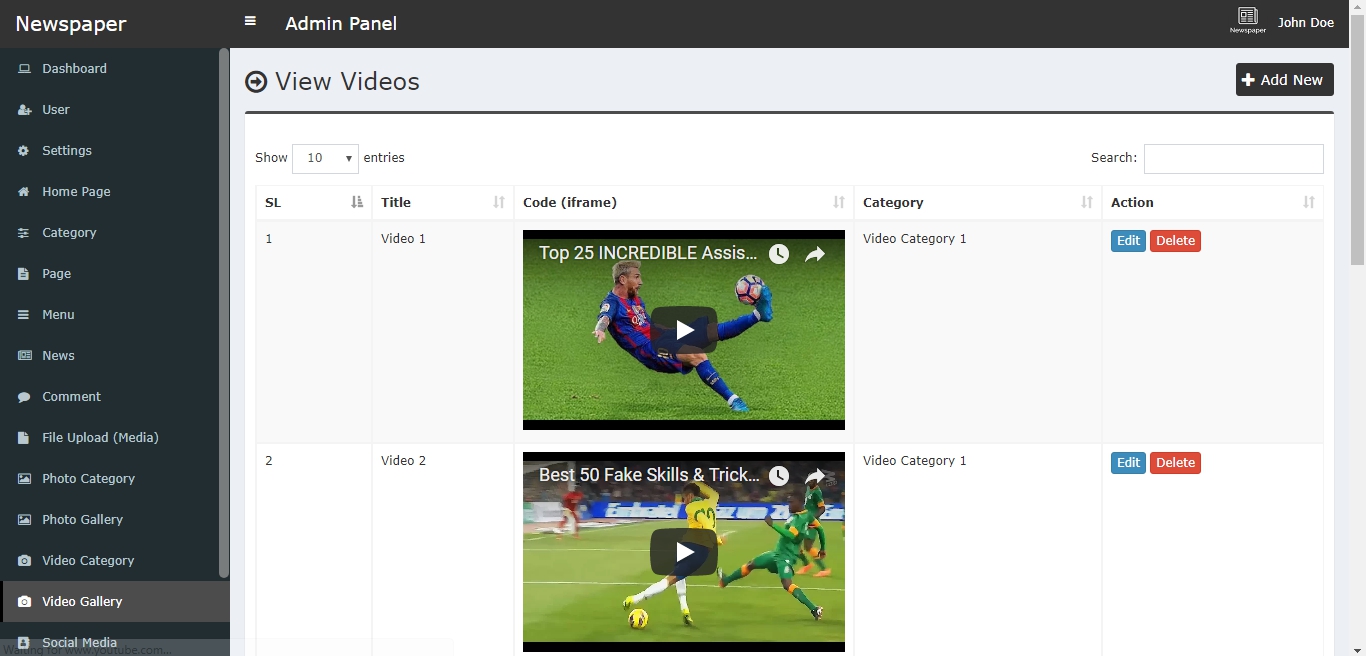The image size is (1366, 656).
Task: Select the Comment icon in the sidebar
Action: click(x=22, y=396)
